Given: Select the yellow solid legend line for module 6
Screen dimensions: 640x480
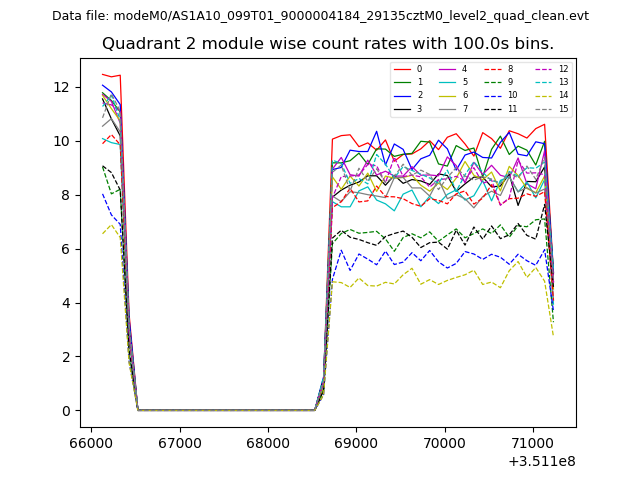Looking at the screenshot, I should coord(449,95).
